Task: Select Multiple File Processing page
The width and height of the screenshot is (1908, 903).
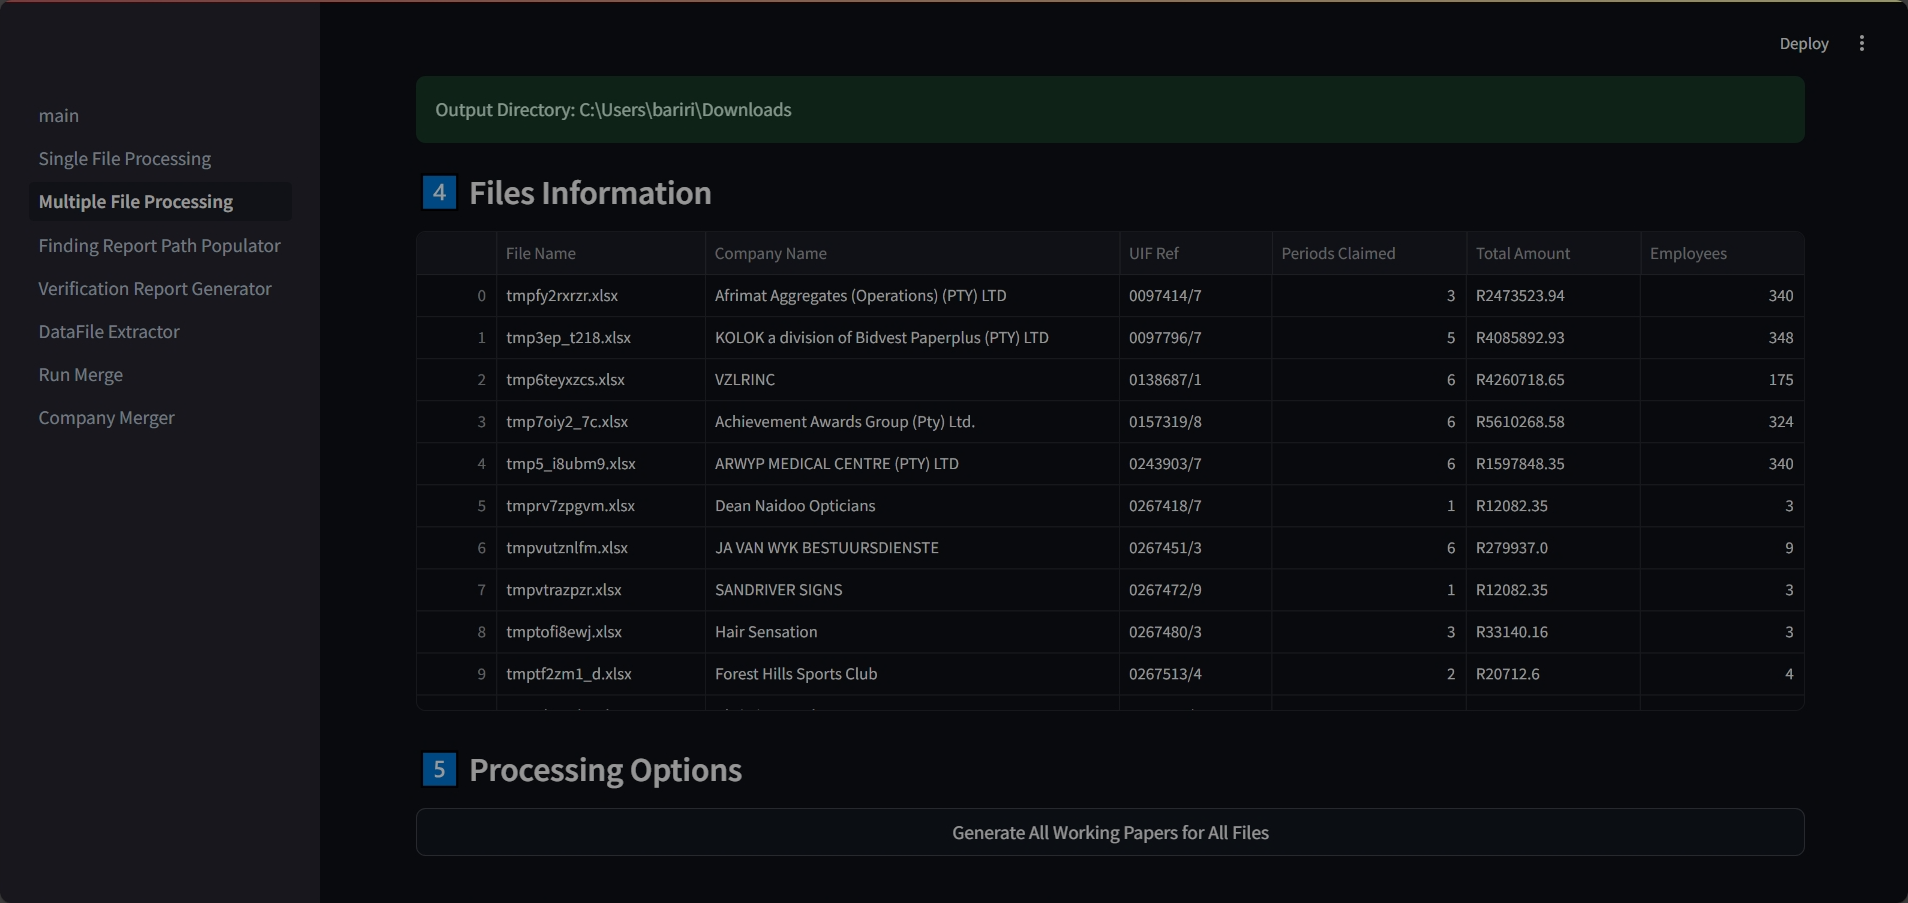Action: (160, 202)
